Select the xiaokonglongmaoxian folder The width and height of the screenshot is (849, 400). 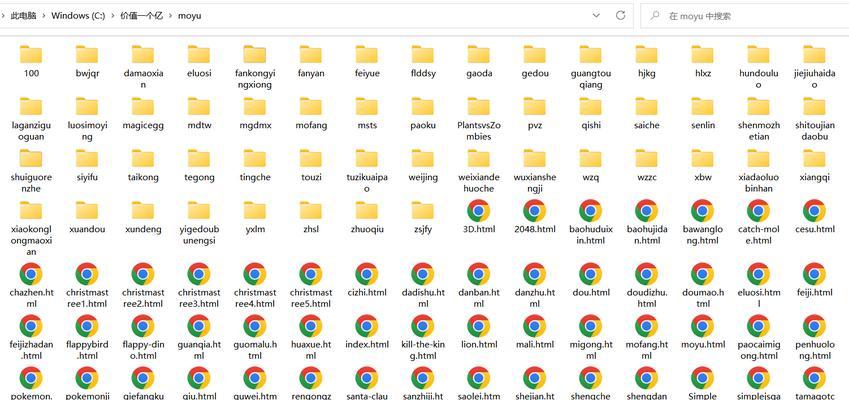click(x=31, y=210)
